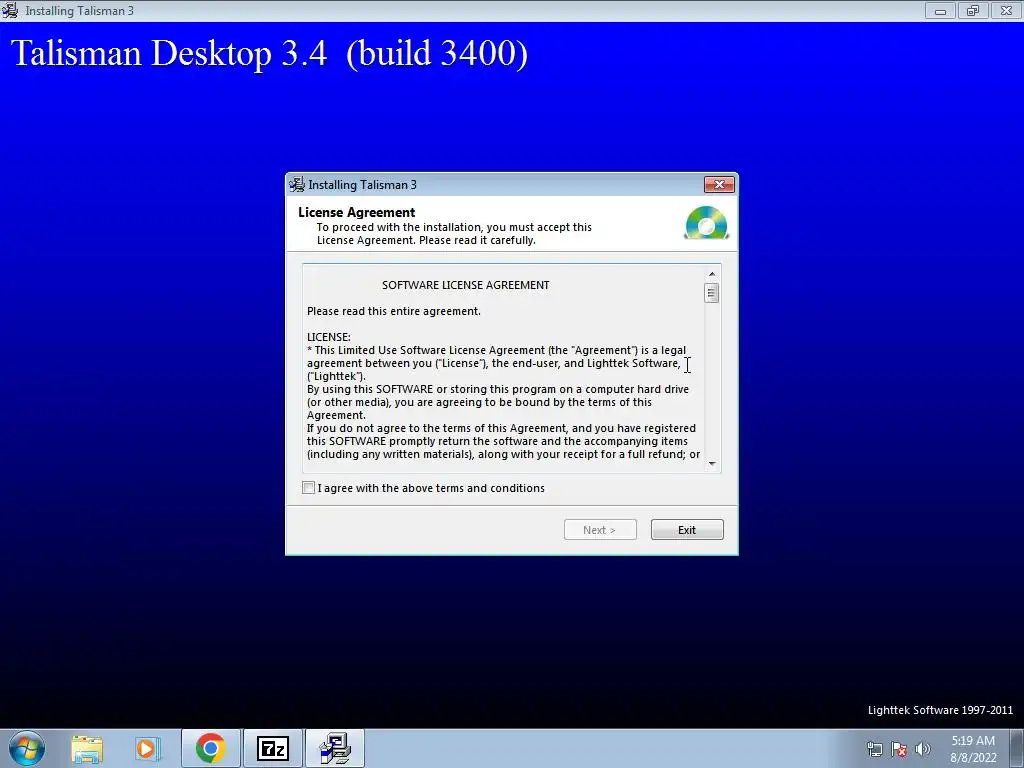Viewport: 1024px width, 768px height.
Task: Click the license agreement scrollbar thumb
Action: [712, 293]
